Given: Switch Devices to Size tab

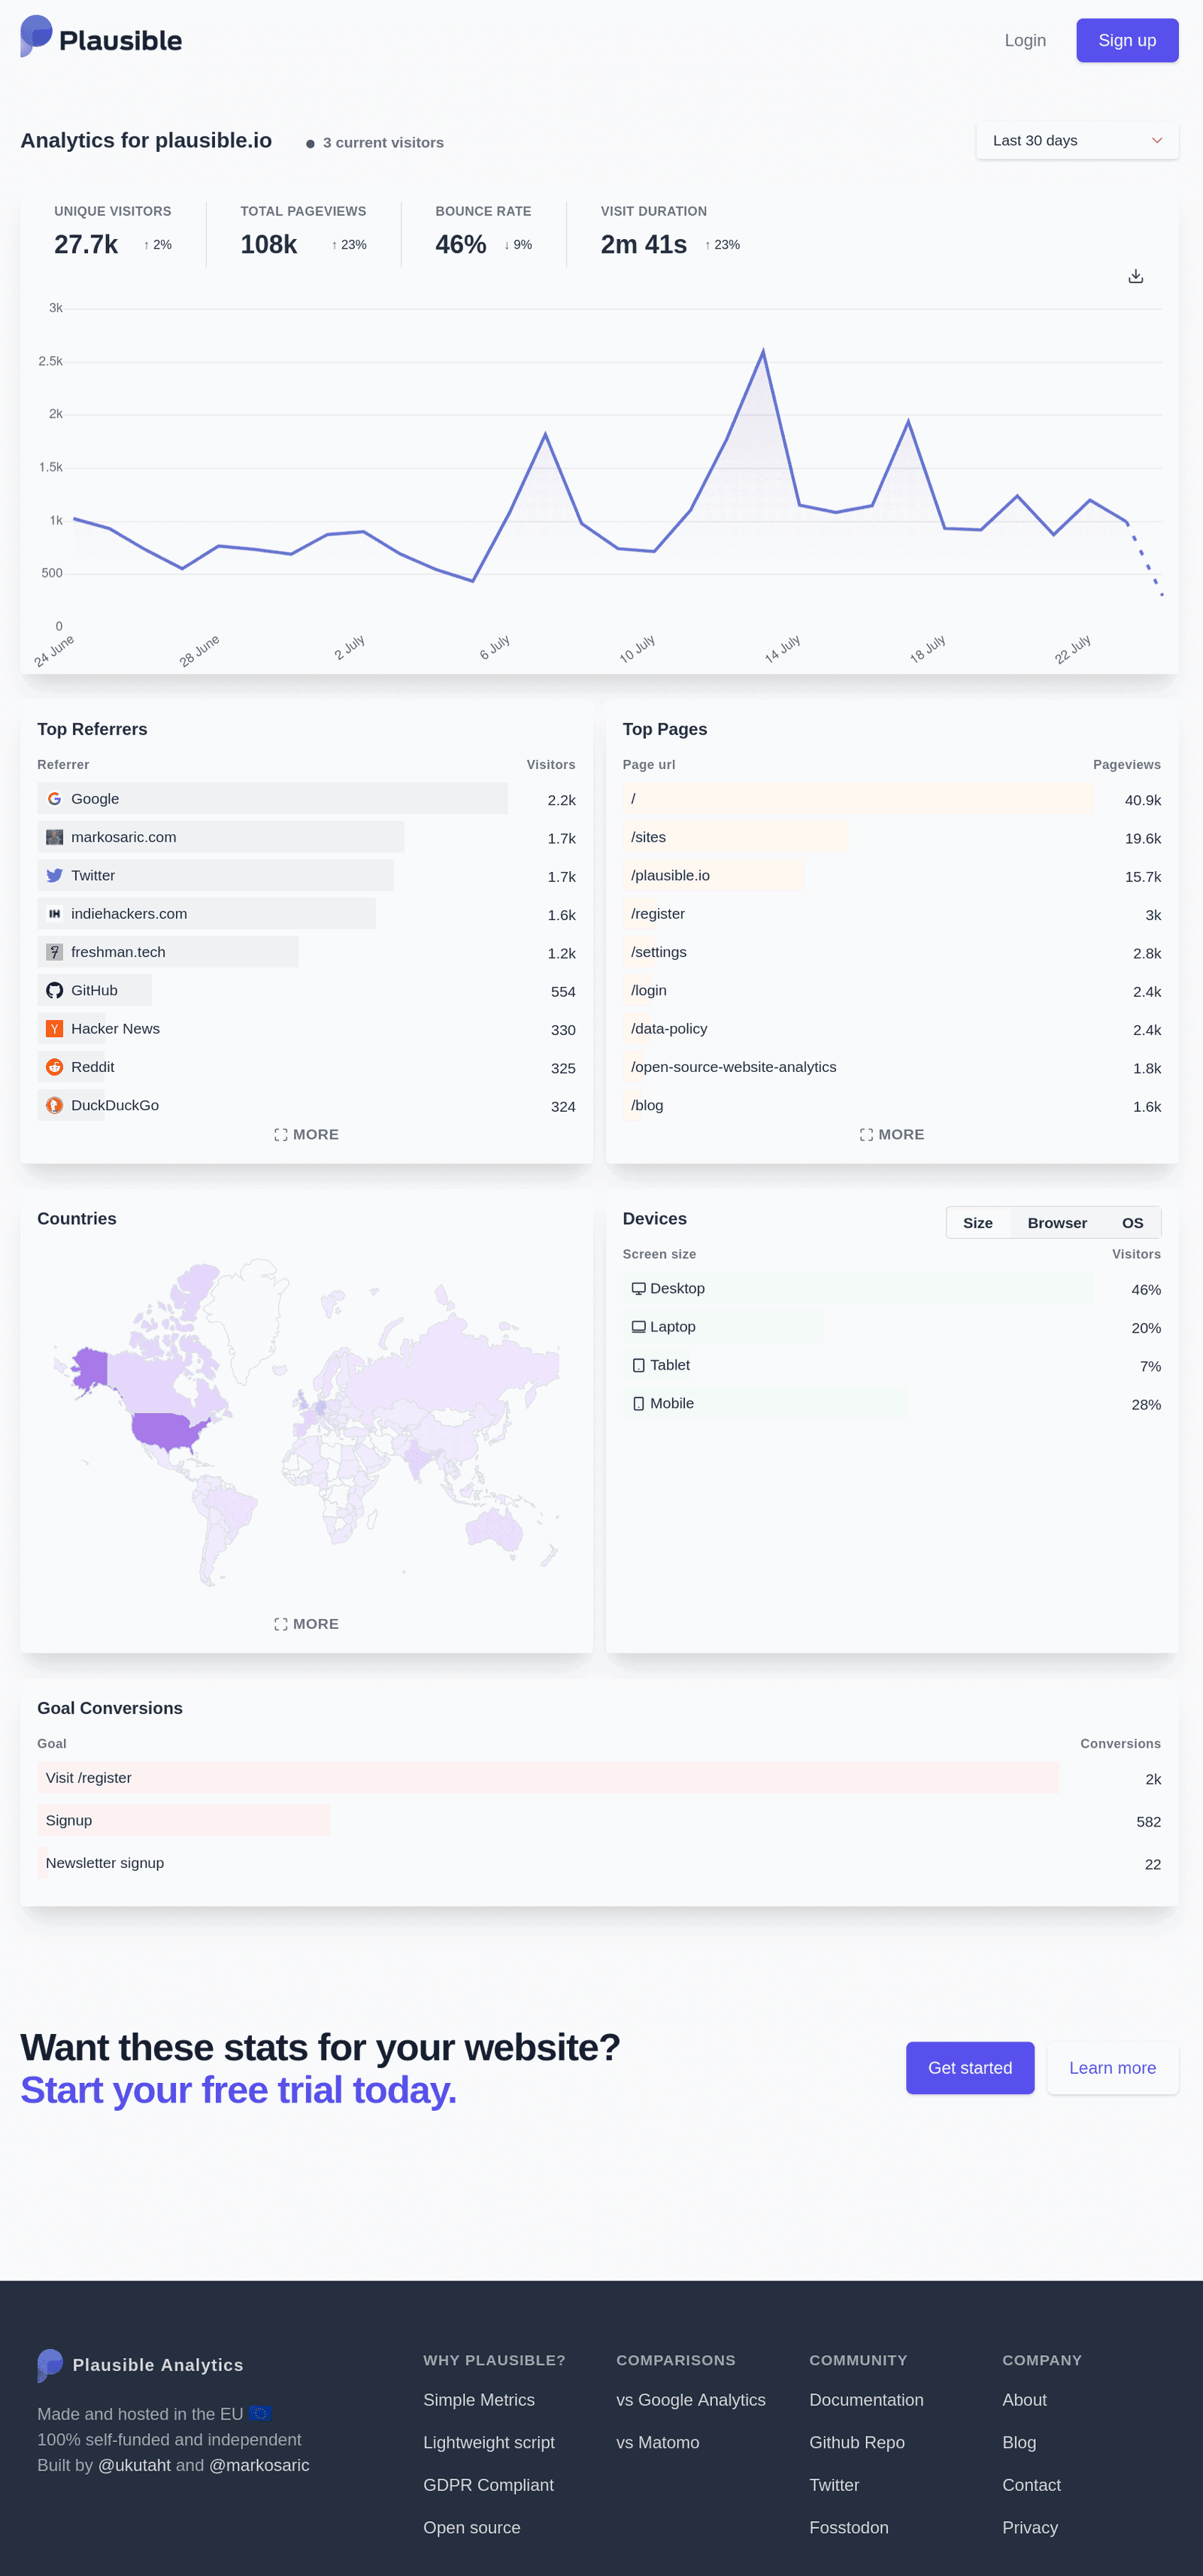Looking at the screenshot, I should (x=977, y=1223).
